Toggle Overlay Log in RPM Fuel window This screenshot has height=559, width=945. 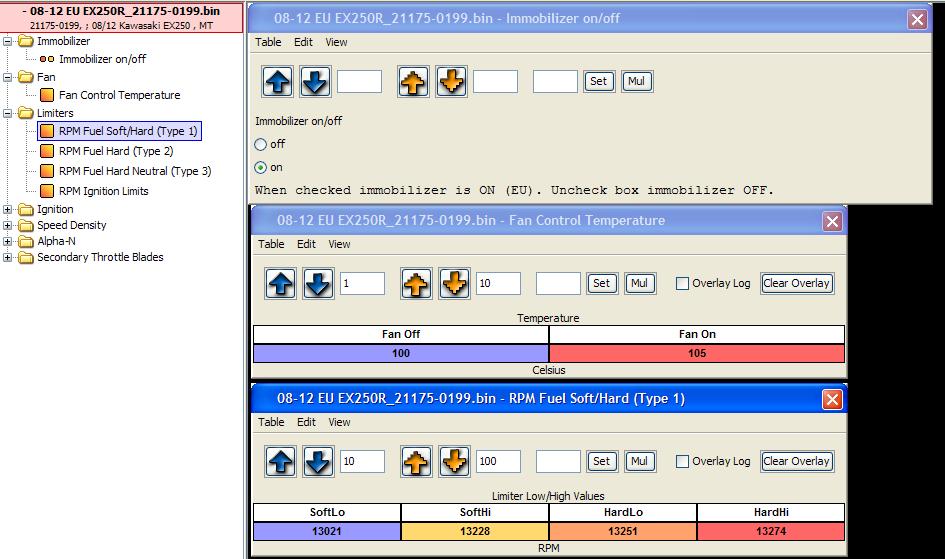pos(682,462)
